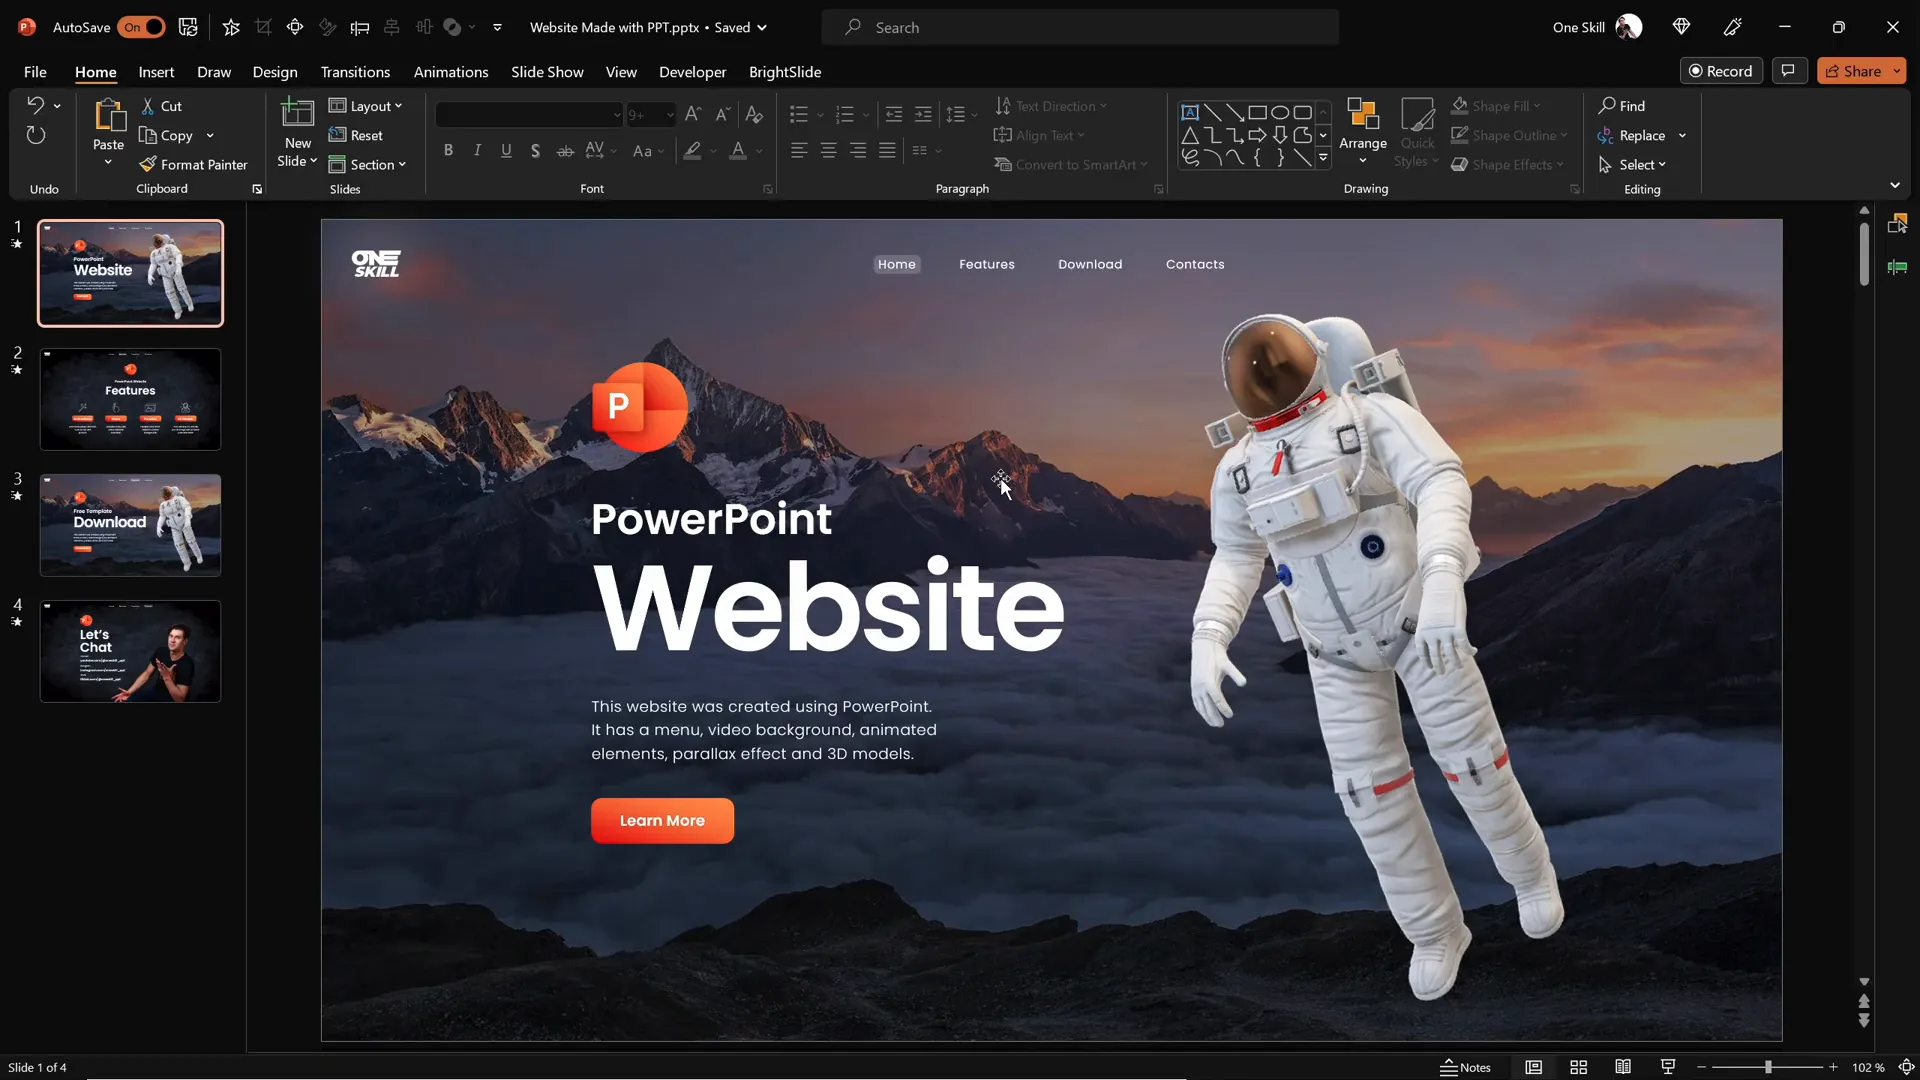Image resolution: width=1920 pixels, height=1080 pixels.
Task: Open the font name combo box
Action: pos(529,115)
